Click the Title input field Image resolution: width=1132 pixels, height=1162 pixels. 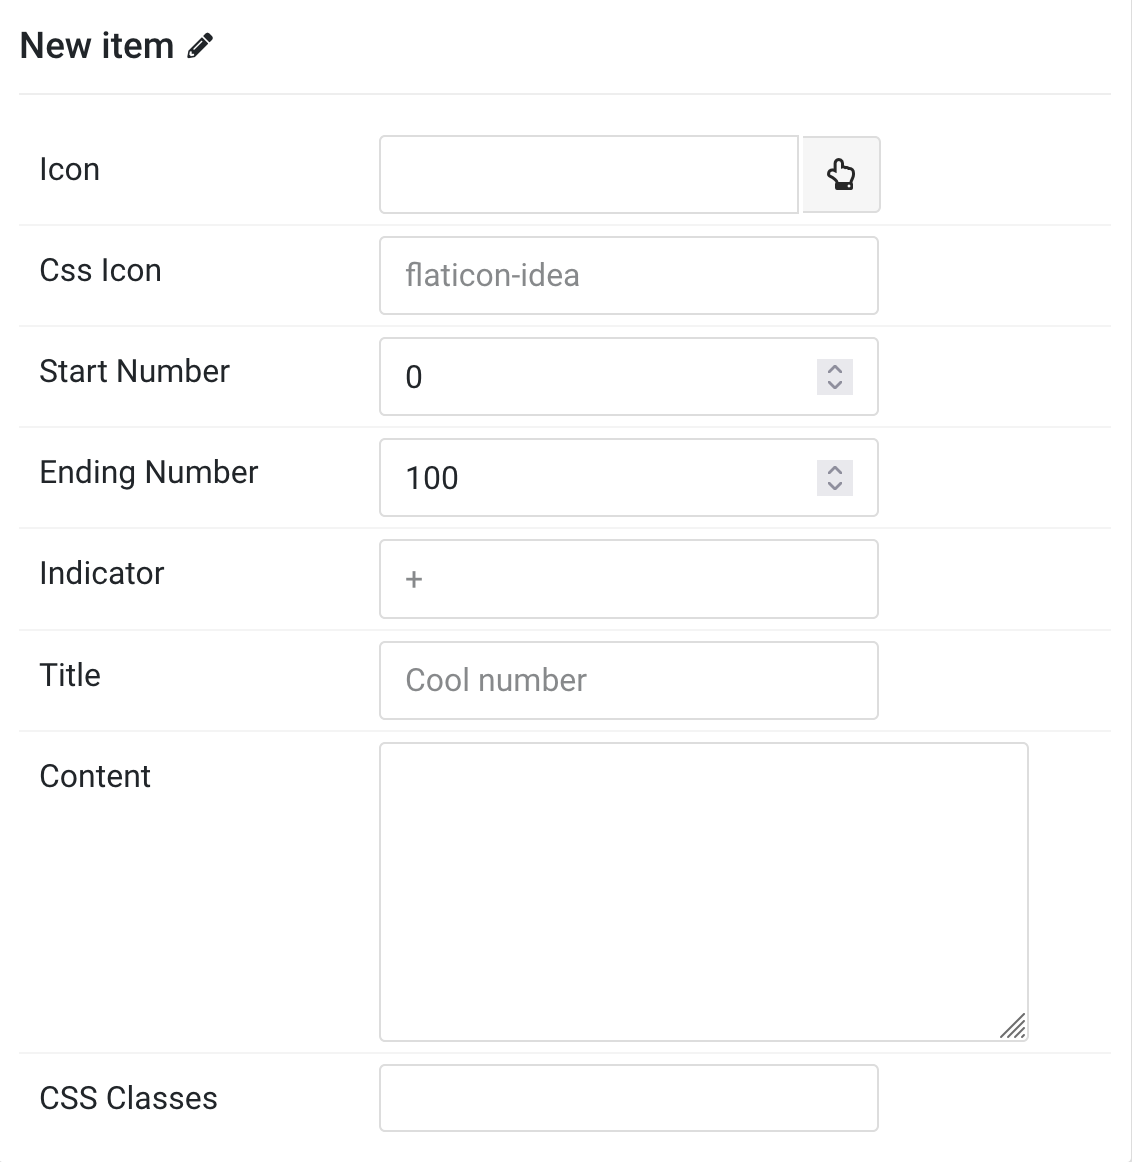[629, 680]
